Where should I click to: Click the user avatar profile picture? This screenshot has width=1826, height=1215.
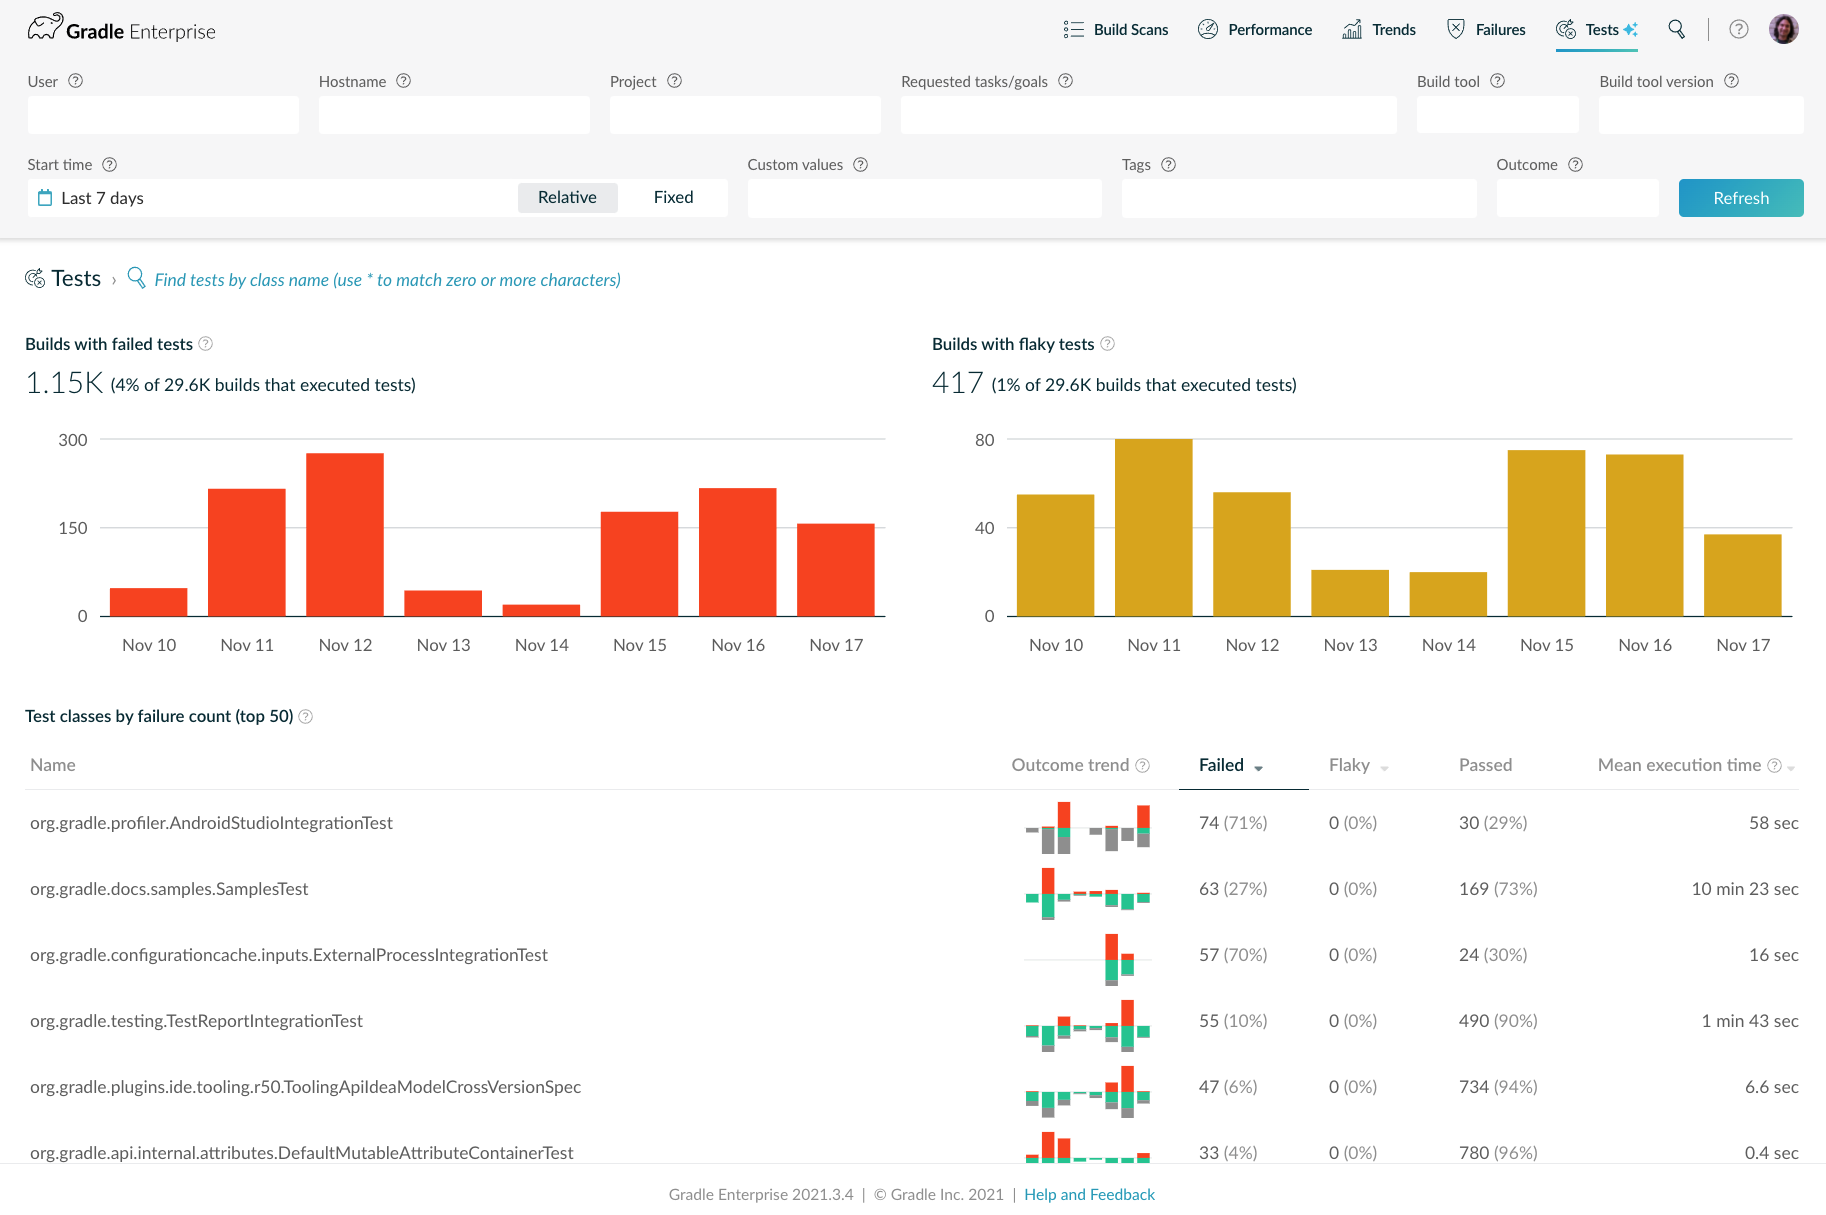(1783, 29)
